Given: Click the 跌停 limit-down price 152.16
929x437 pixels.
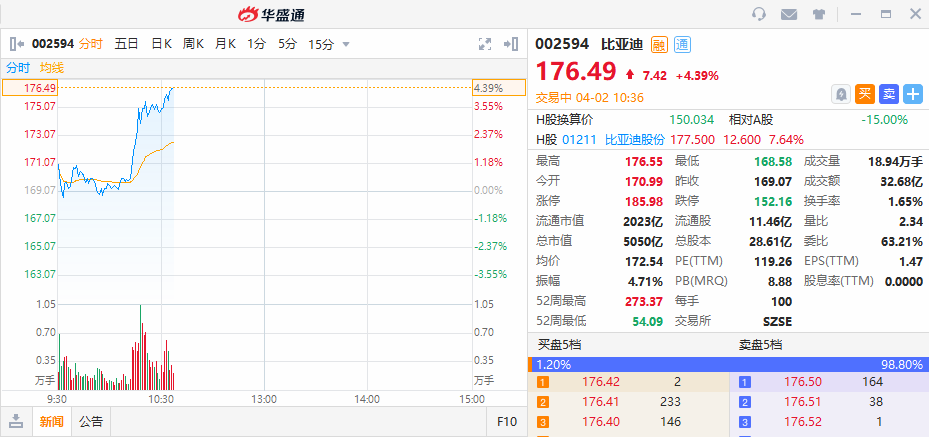Looking at the screenshot, I should 773,201.
